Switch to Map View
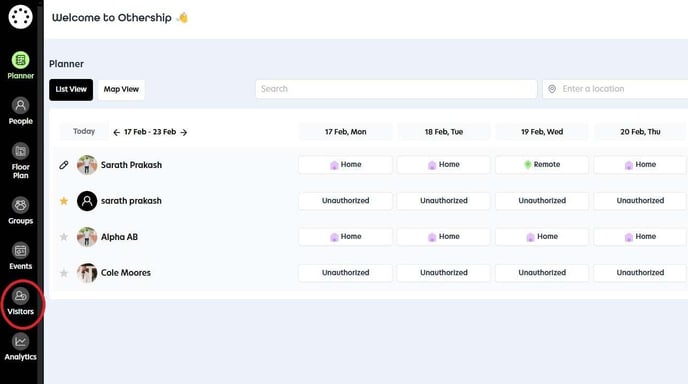The height and width of the screenshot is (384, 688). (x=121, y=90)
